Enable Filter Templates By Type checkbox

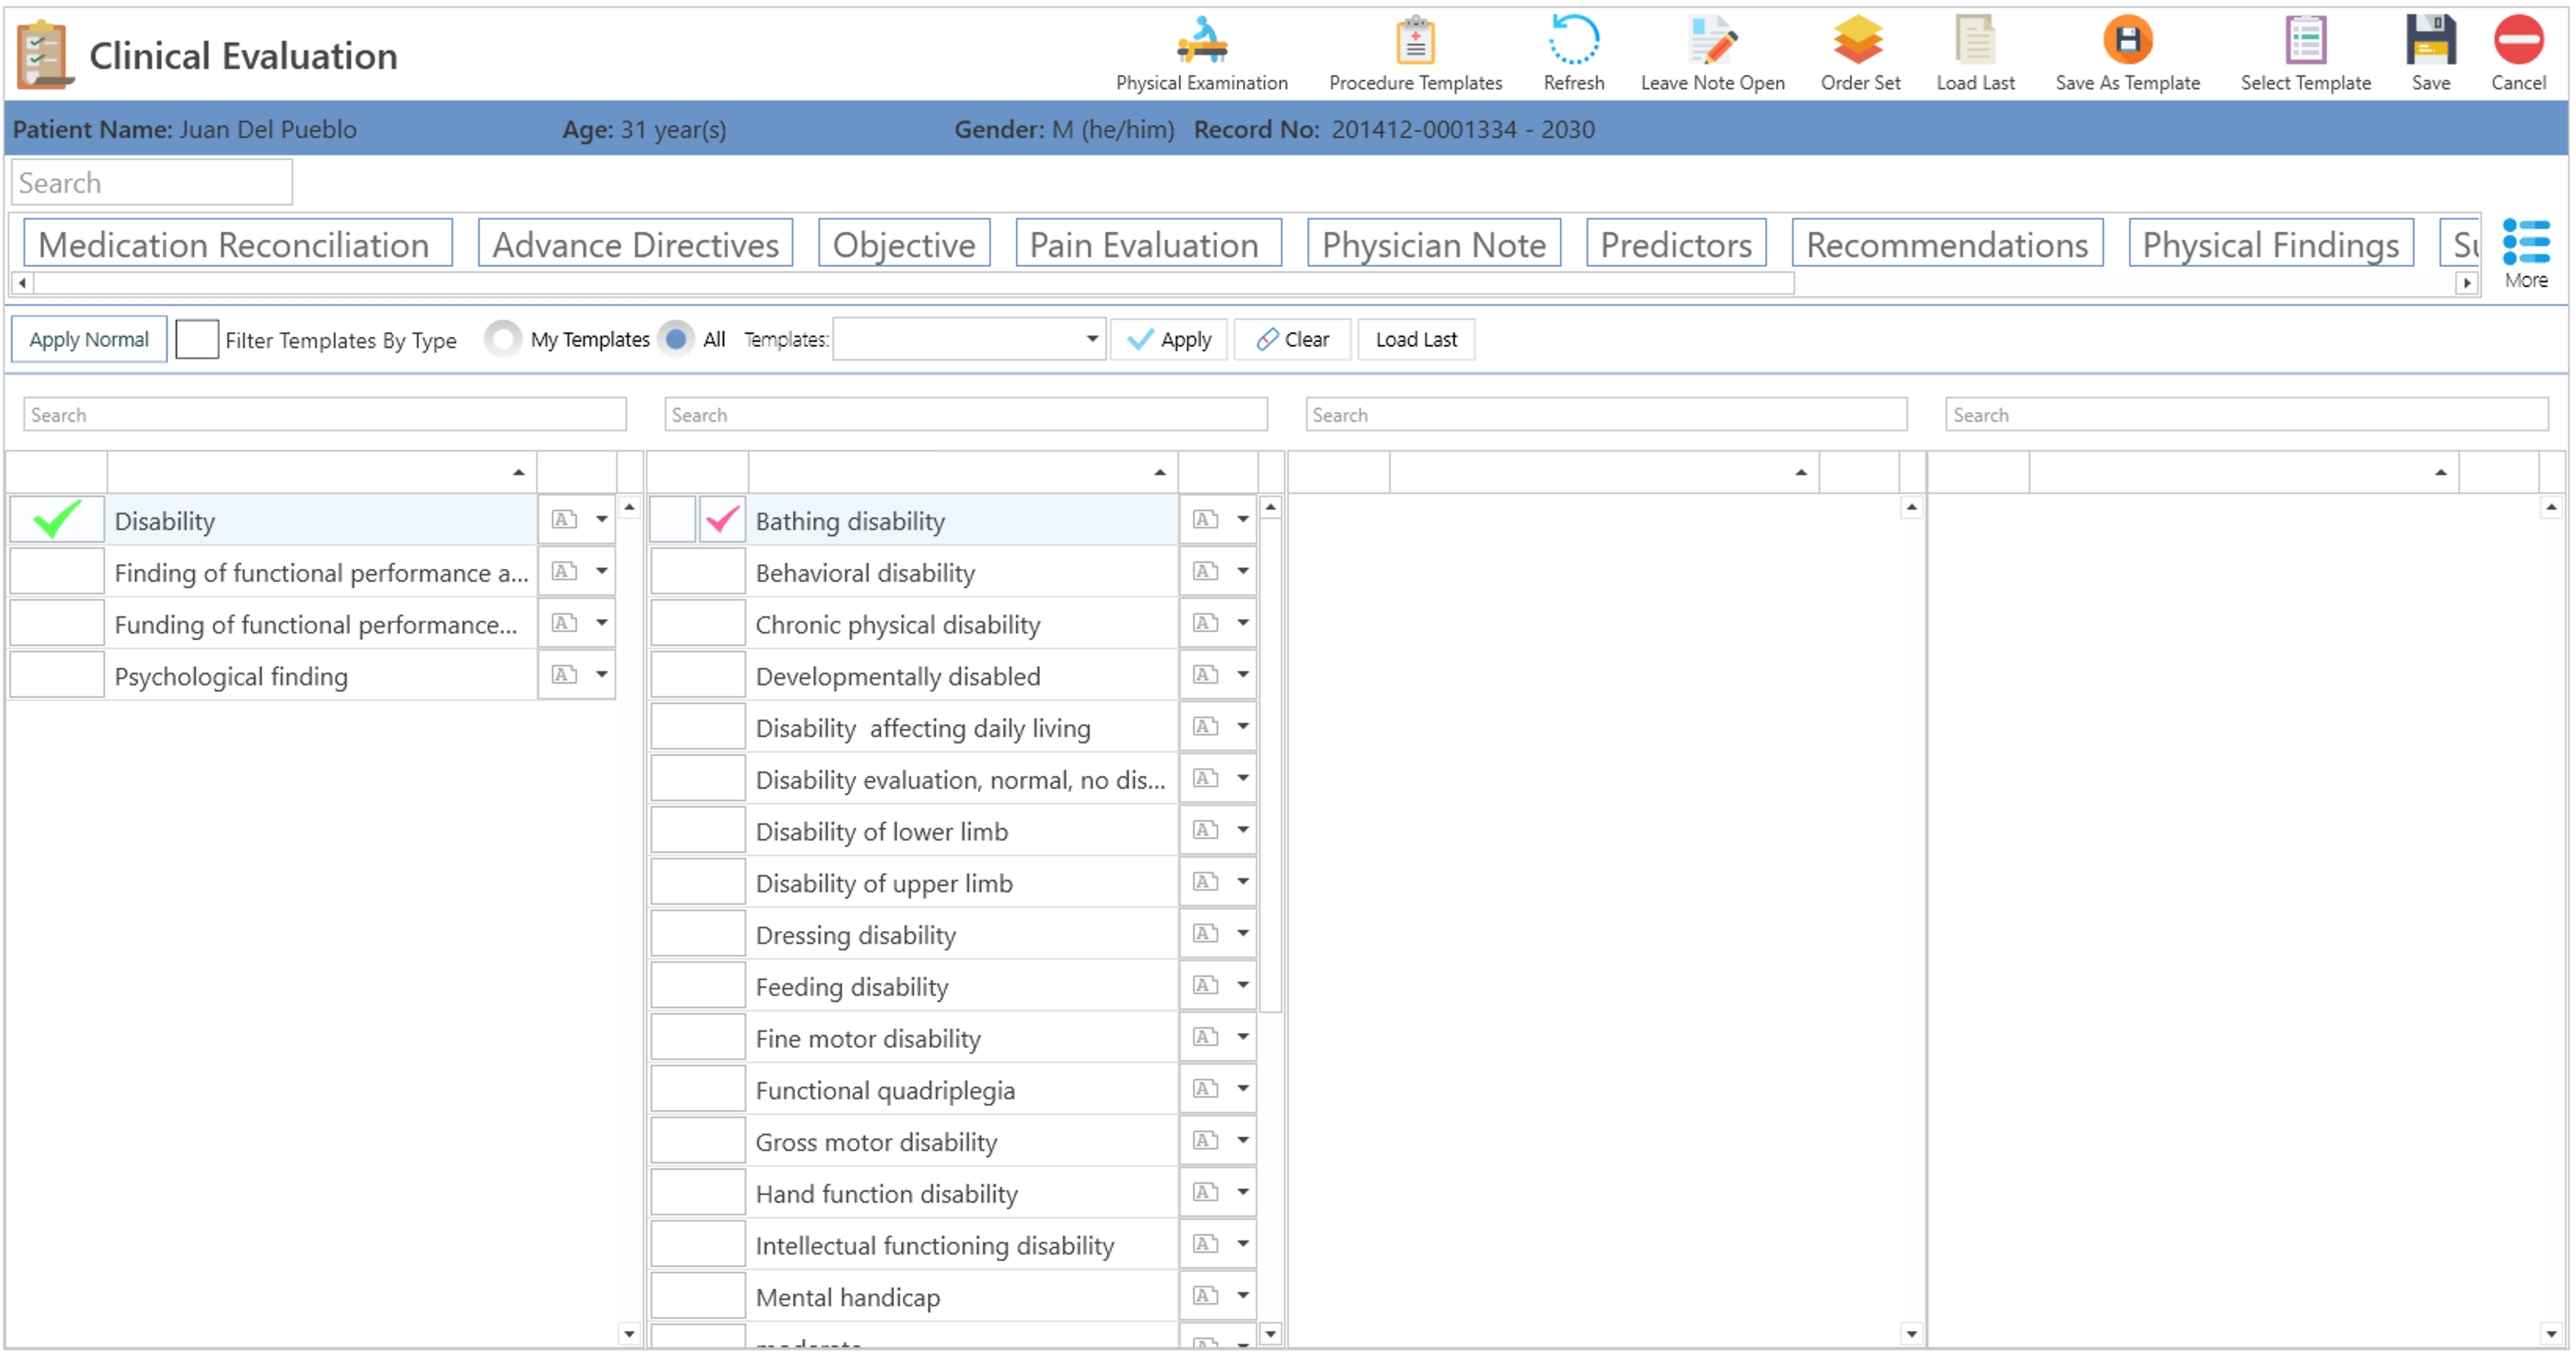click(197, 340)
